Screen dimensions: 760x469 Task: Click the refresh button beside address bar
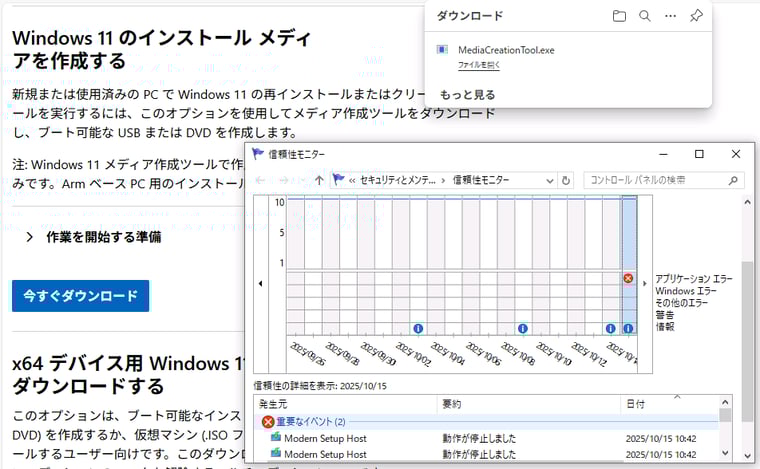click(x=566, y=181)
